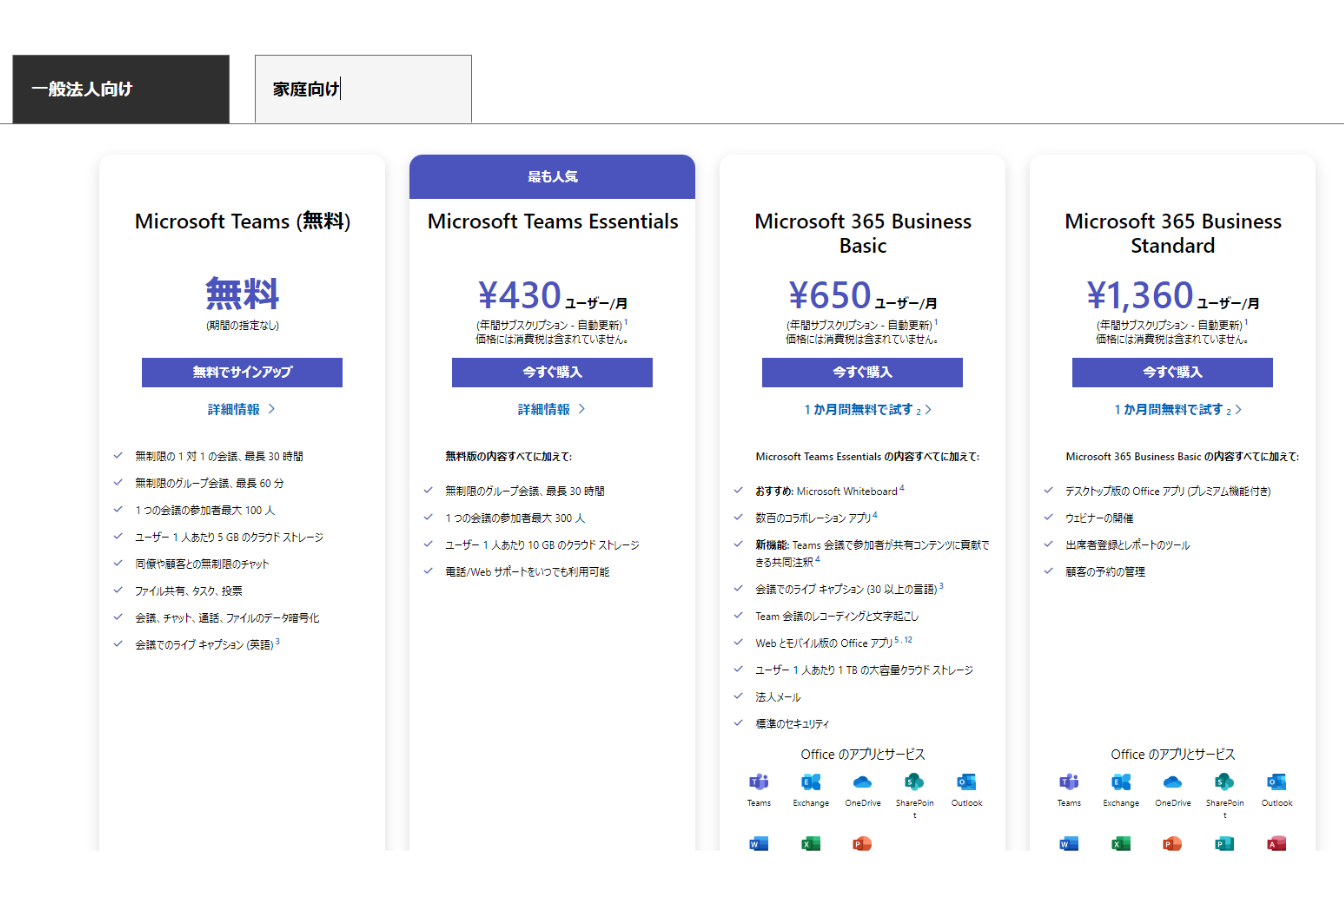Screen dimensions: 1344x900
Task: Click the Teams icon under Business Basic
Action: click(759, 782)
